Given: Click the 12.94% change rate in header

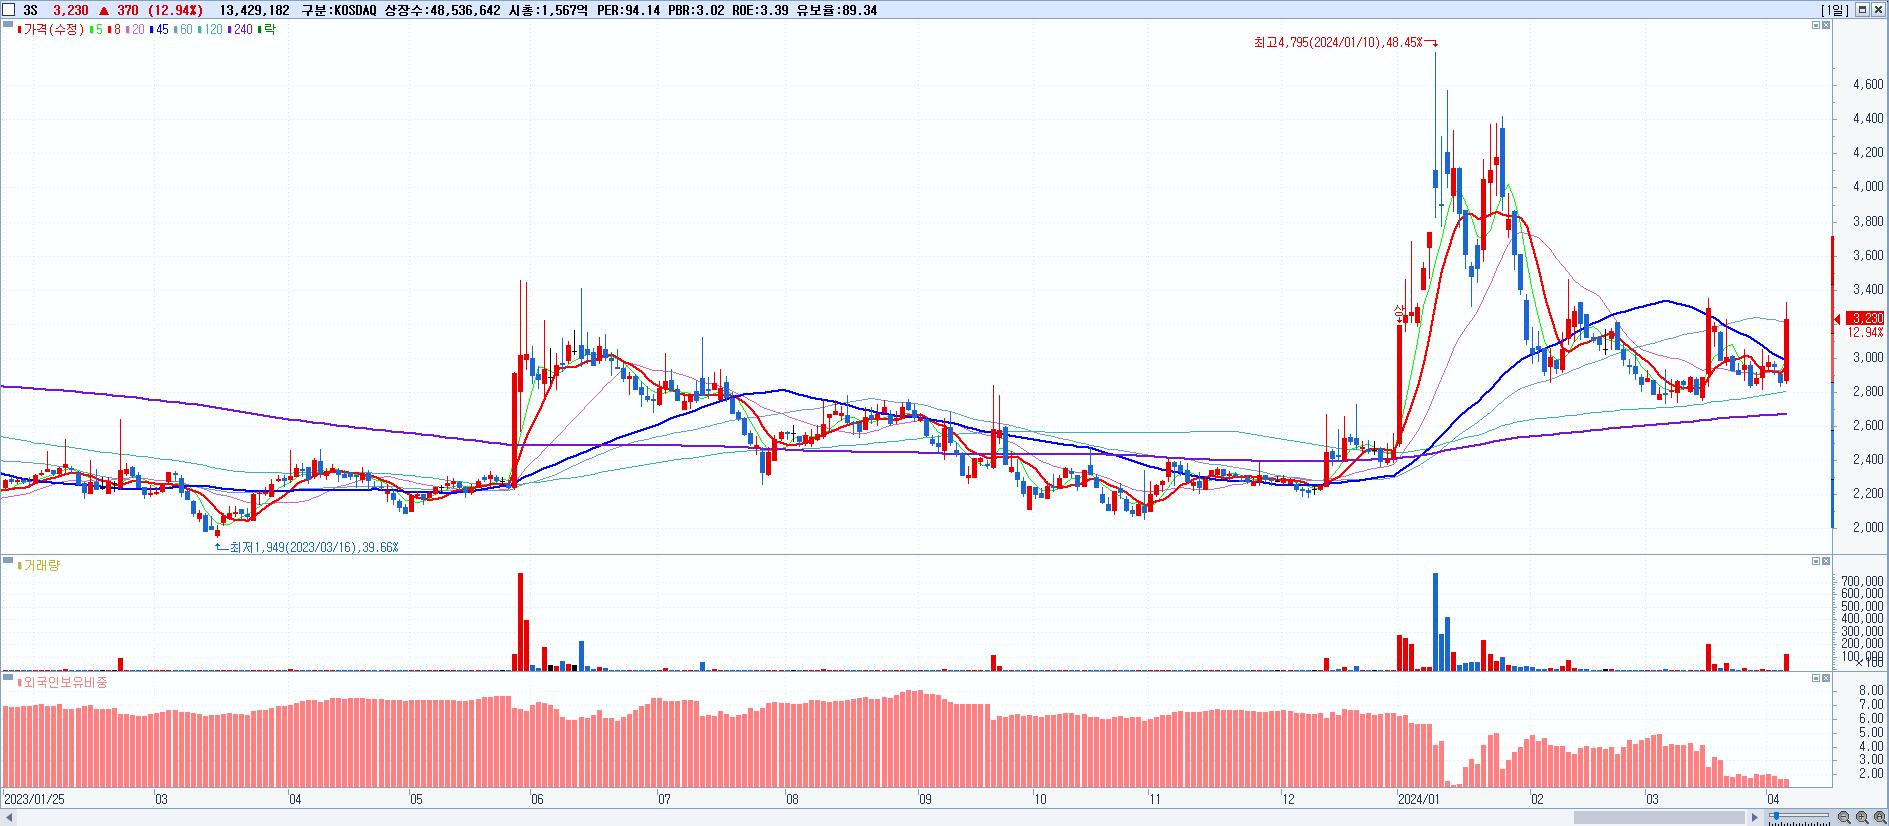Looking at the screenshot, I should 175,10.
